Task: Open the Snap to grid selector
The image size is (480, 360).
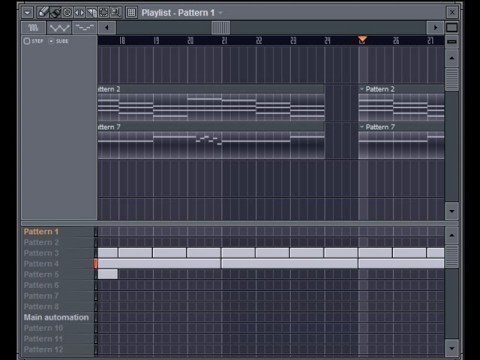Action: (131, 13)
